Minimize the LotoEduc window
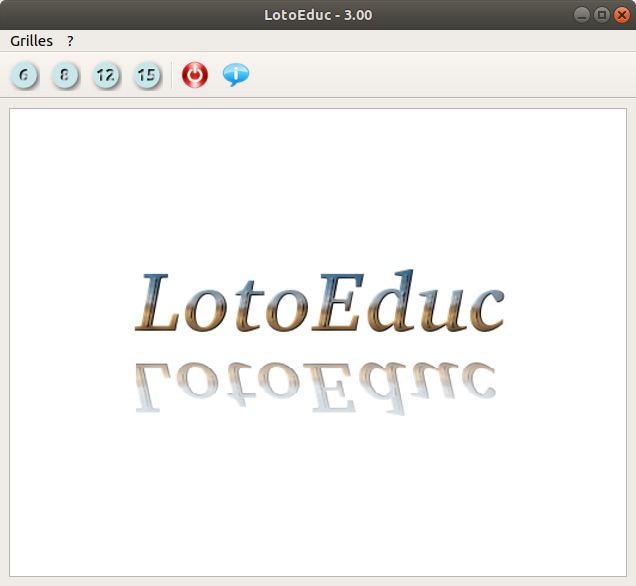 582,15
